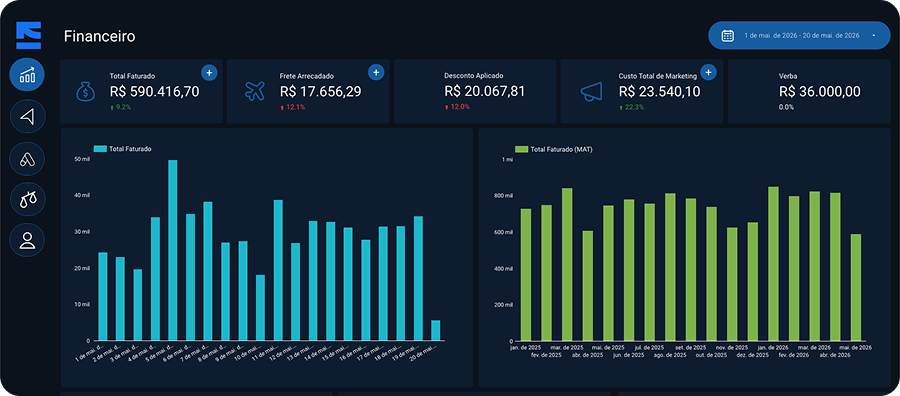Click the calendar icon in date selector
This screenshot has width=900, height=396.
727,35
